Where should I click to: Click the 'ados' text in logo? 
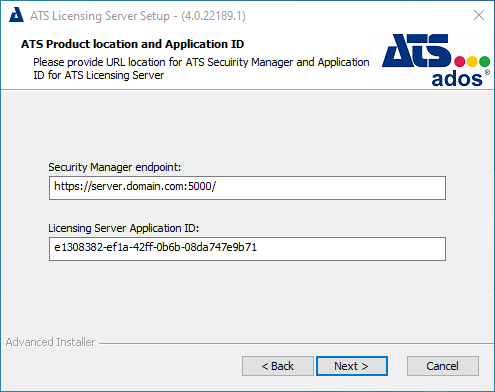(457, 79)
